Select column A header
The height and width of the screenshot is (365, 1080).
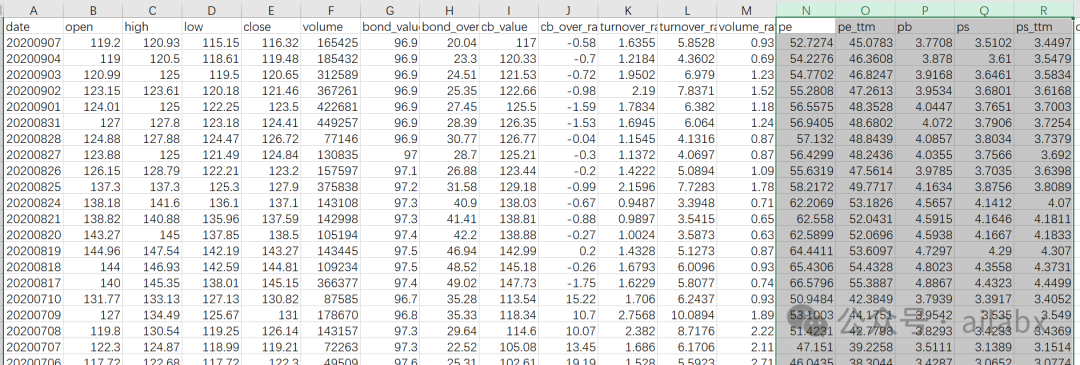33,10
